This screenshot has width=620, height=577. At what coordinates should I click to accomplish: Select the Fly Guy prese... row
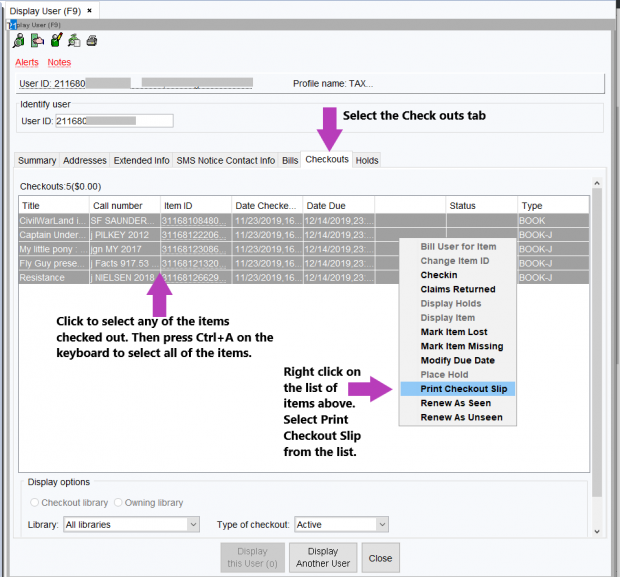(x=304, y=263)
